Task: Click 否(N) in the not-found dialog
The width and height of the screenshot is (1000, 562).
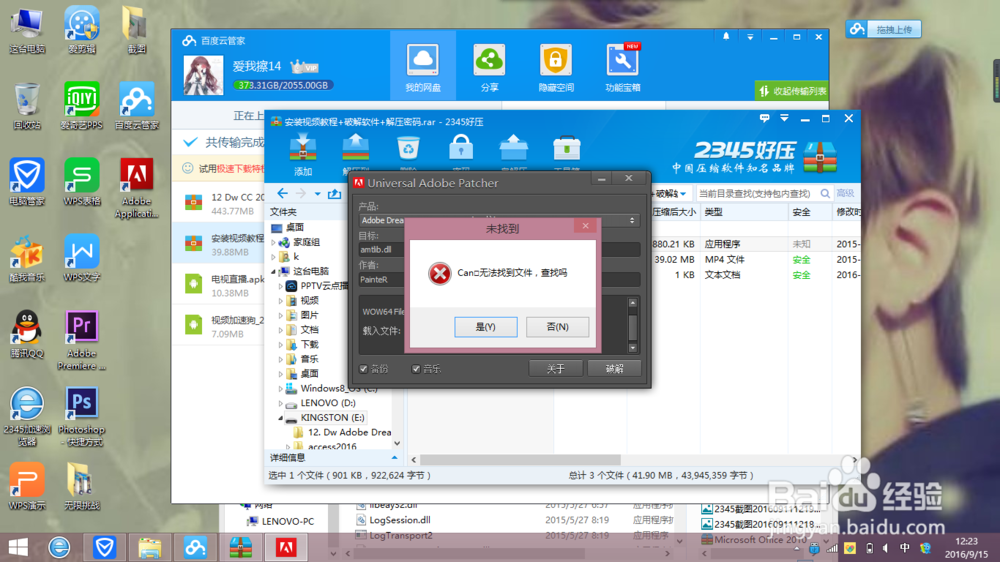Action: (x=557, y=327)
